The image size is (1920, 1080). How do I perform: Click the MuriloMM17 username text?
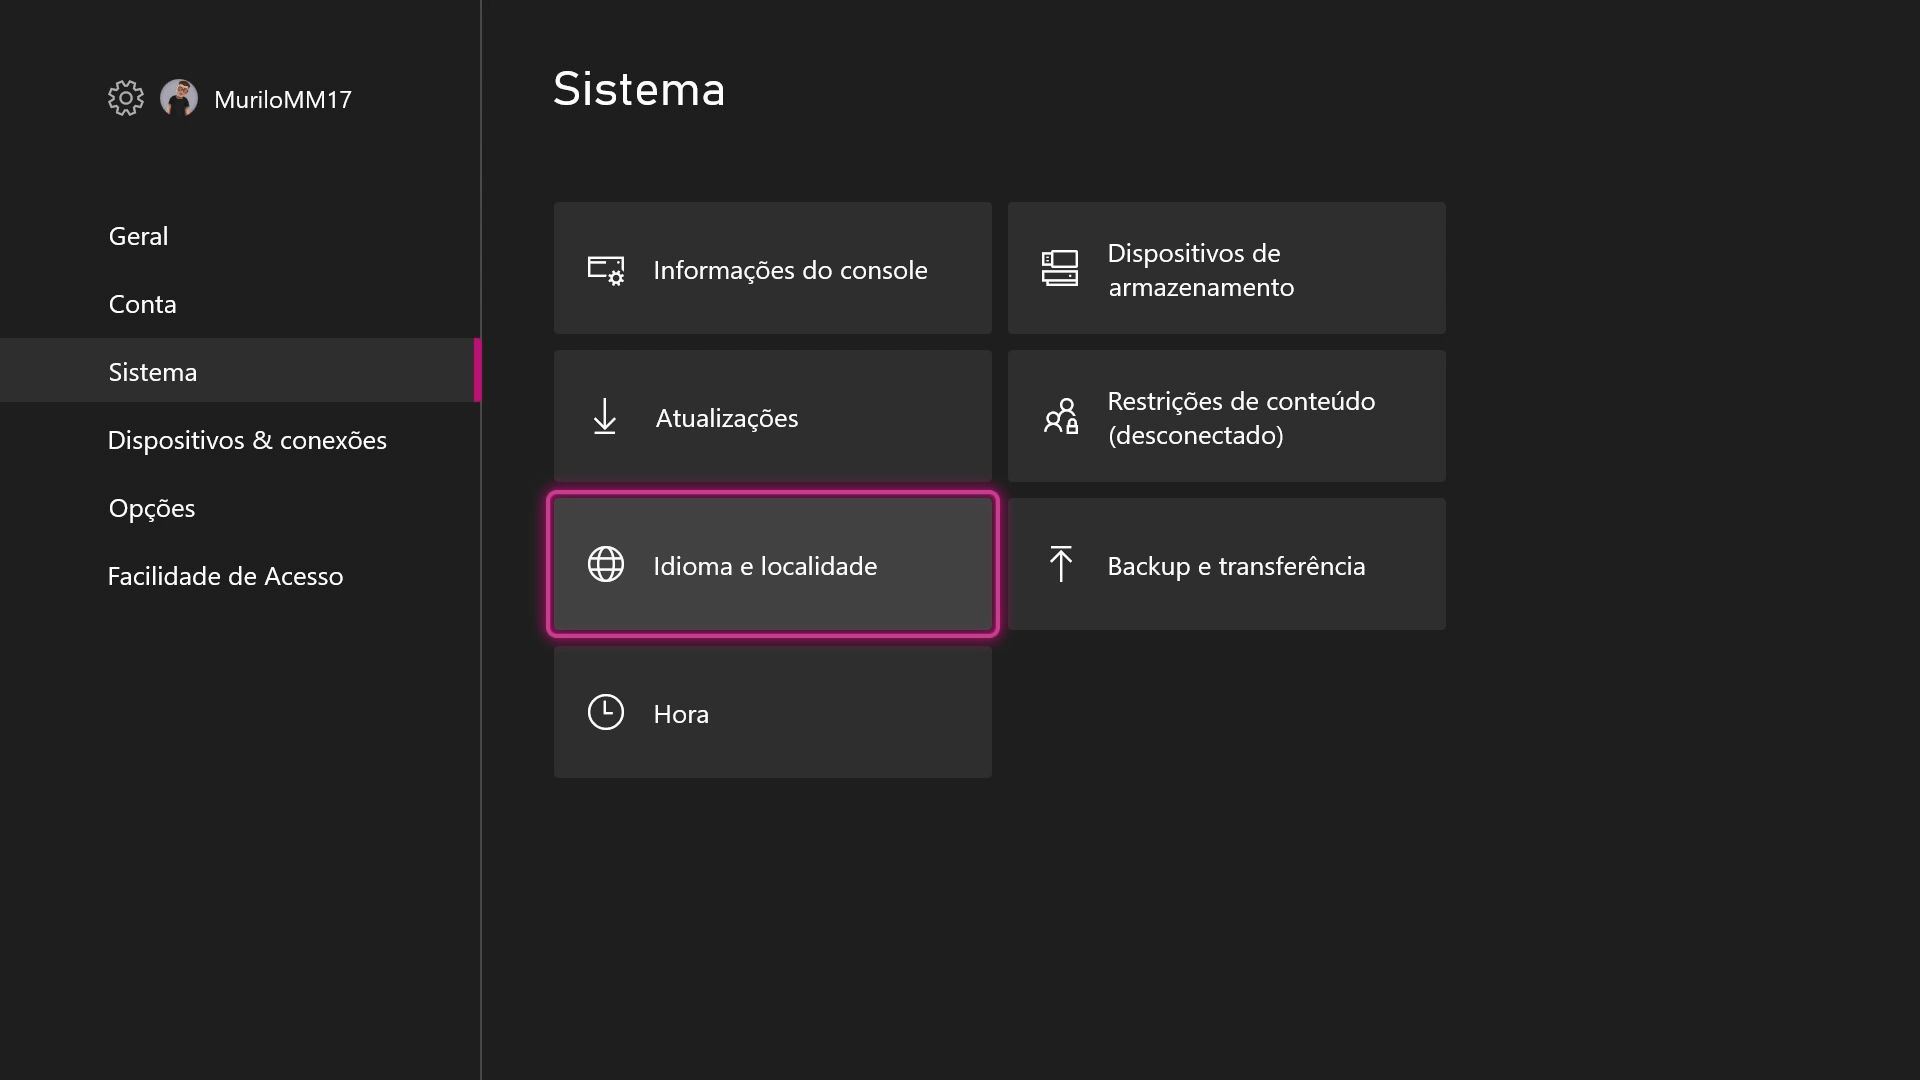[x=283, y=99]
